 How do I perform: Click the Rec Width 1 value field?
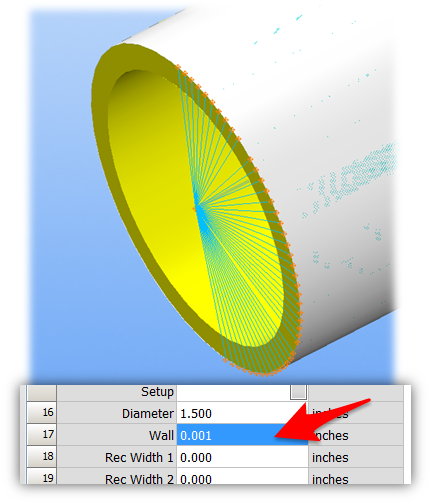(x=242, y=457)
